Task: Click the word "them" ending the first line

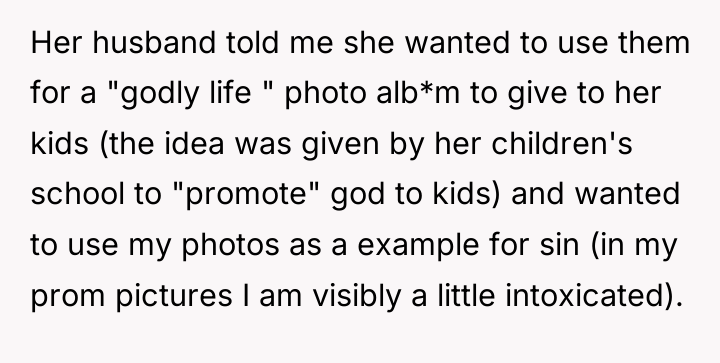Action: click(x=654, y=42)
